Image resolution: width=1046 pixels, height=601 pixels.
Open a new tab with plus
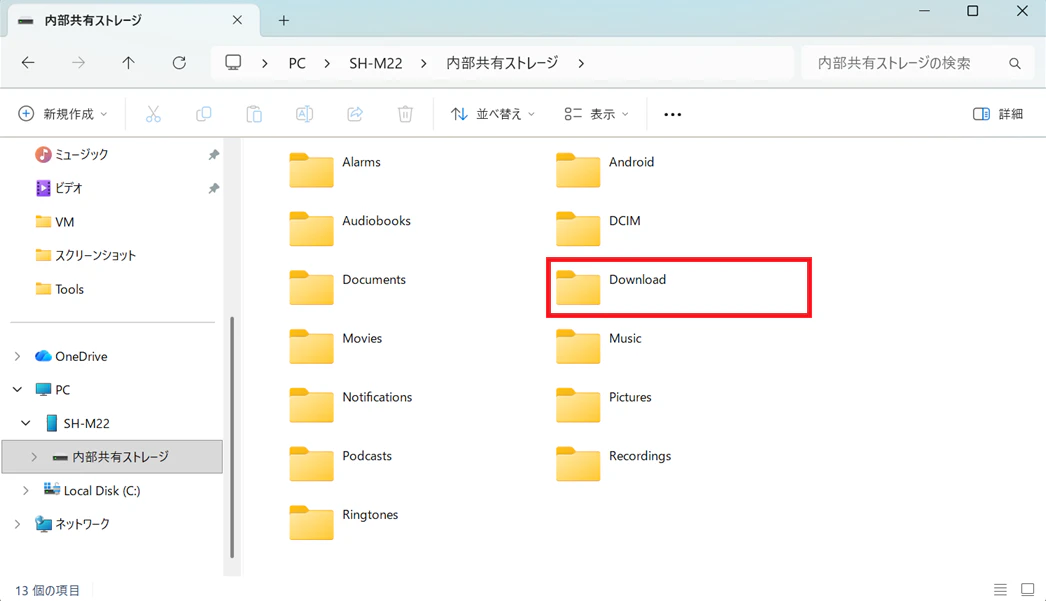point(284,21)
